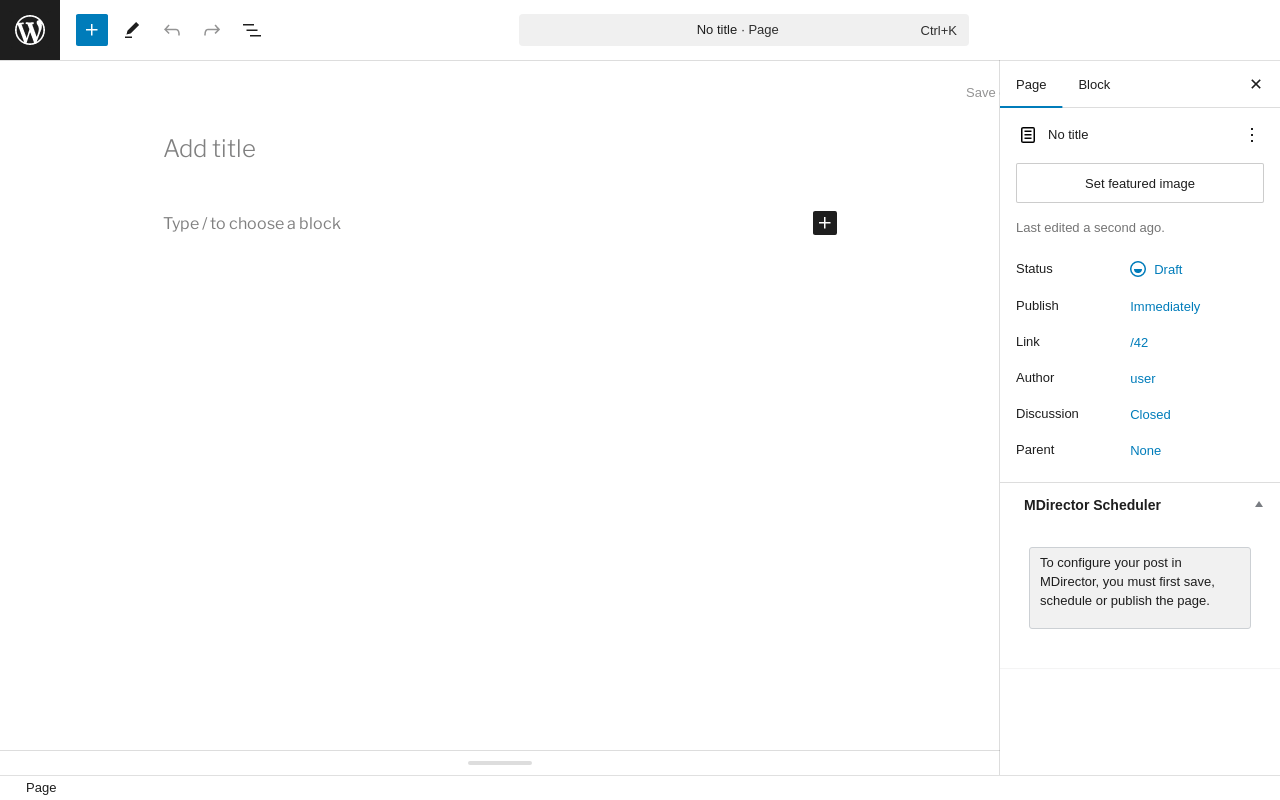Open the No title command palette bar
This screenshot has width=1280, height=800.
click(x=744, y=30)
